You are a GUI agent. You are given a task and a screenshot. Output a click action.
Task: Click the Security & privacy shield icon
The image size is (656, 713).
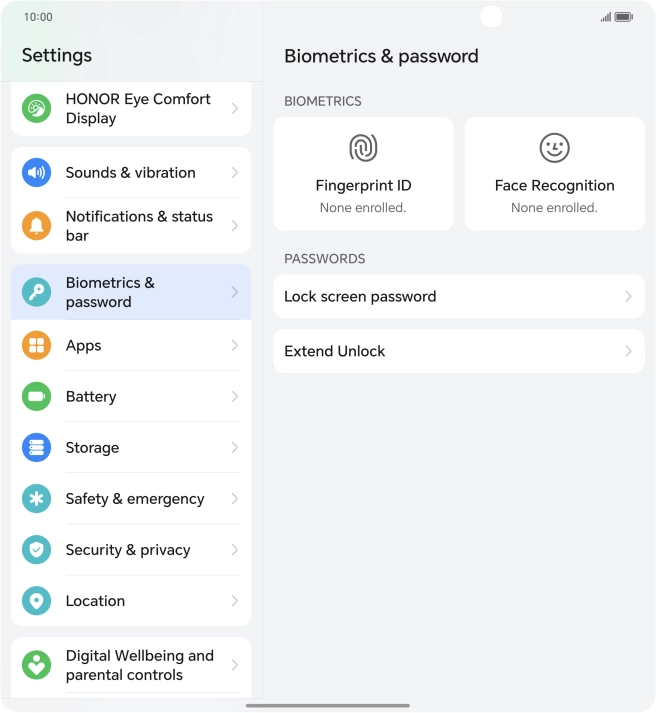coord(37,549)
